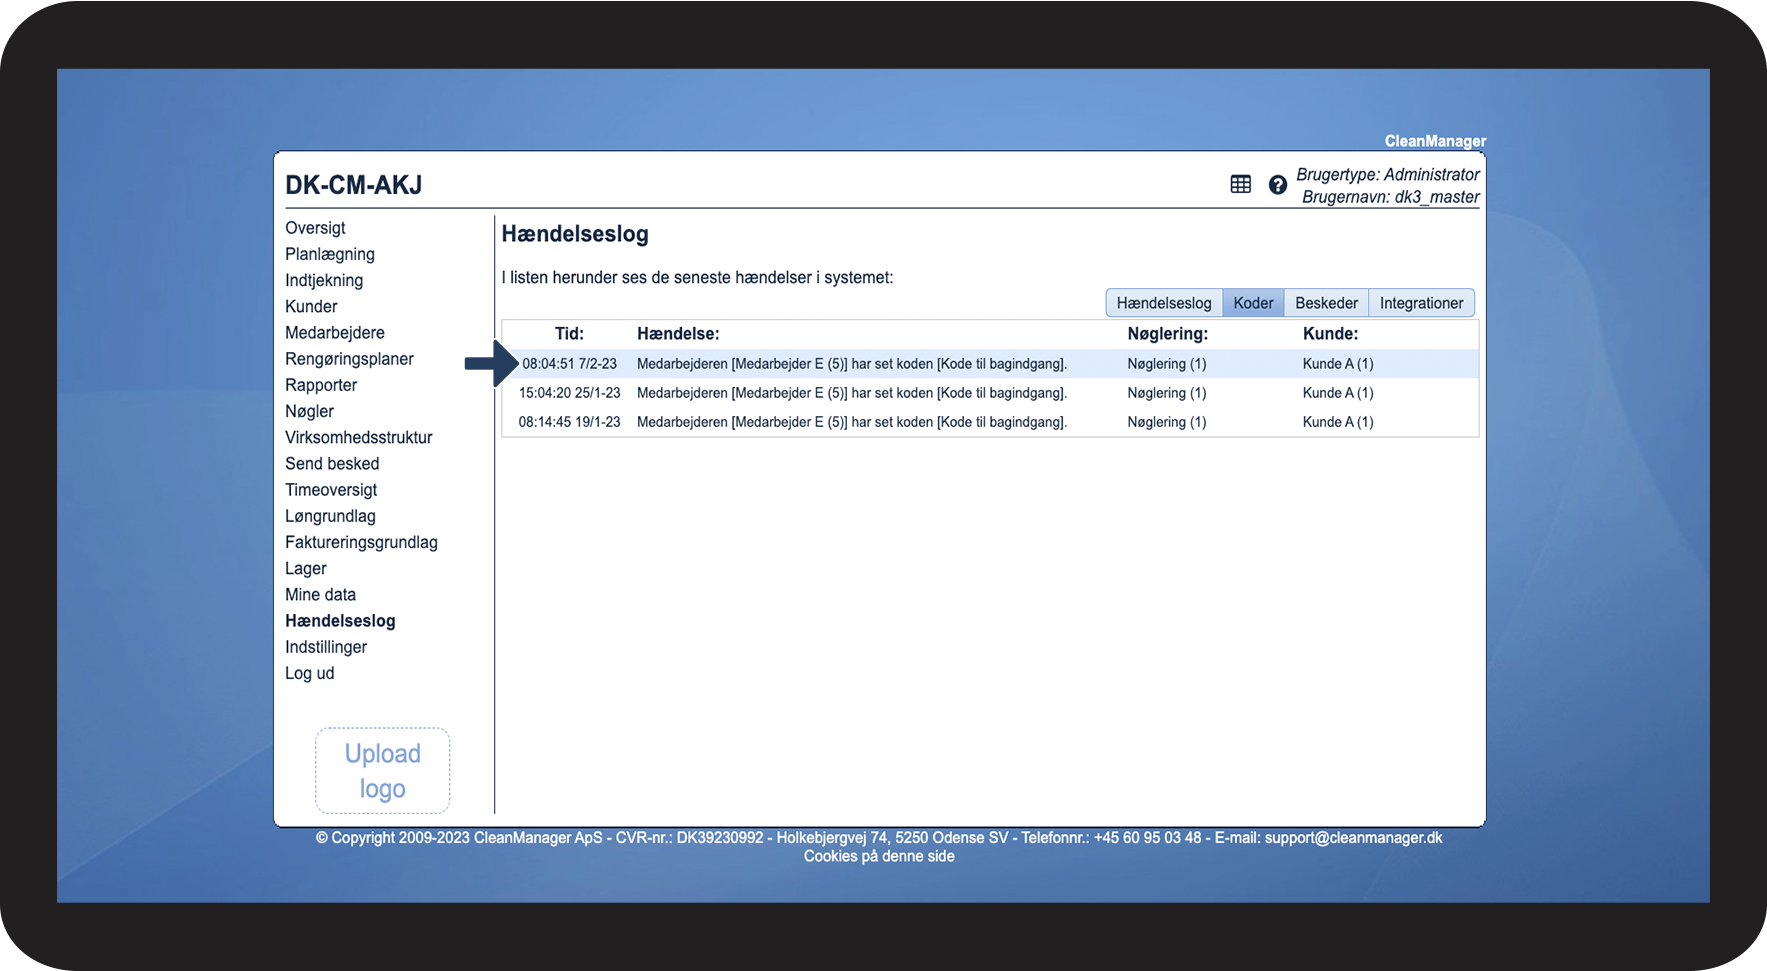The height and width of the screenshot is (971, 1767).
Task: Click the event description in the 7/2-23 row
Action: (x=852, y=364)
